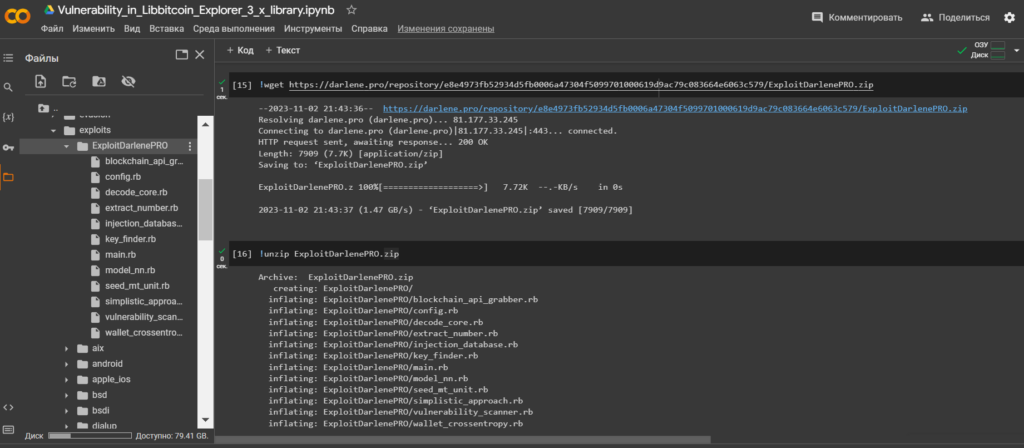Screen dimensions: 1024x448
Task: Click file tree scrollbar up arrow
Action: pyautogui.click(x=206, y=124)
